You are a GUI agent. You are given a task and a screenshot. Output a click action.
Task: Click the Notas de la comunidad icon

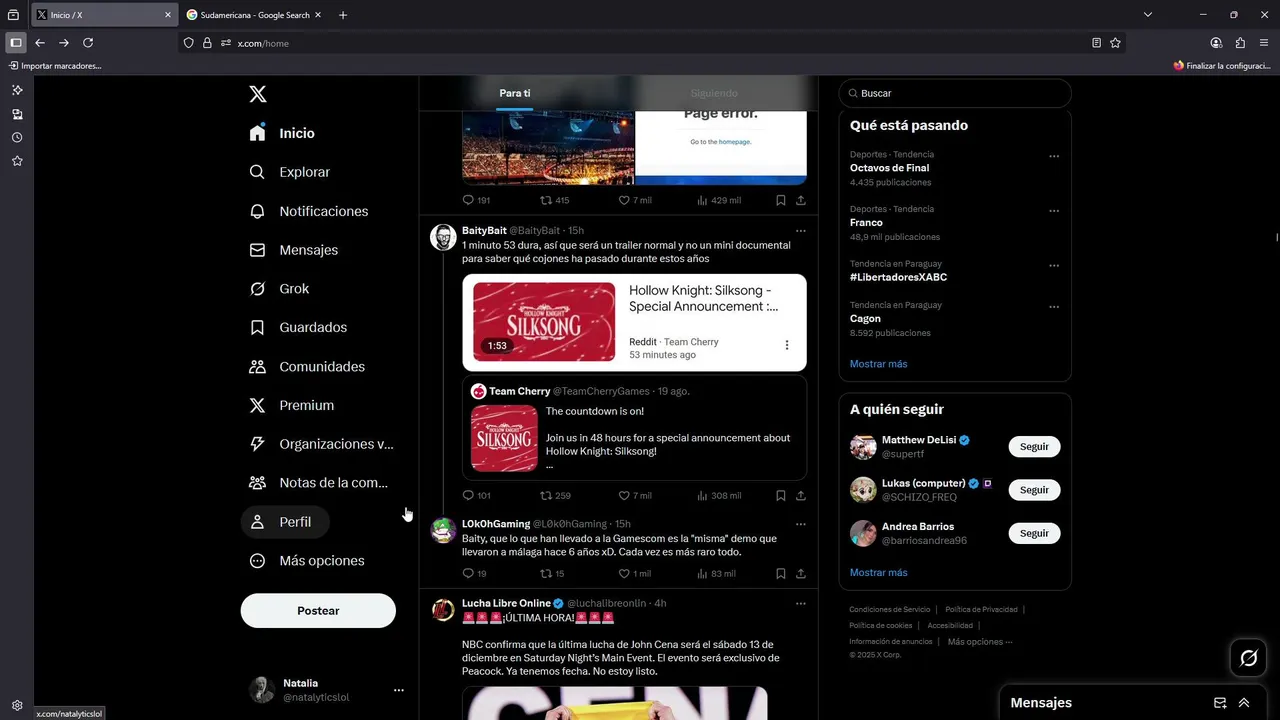pyautogui.click(x=257, y=483)
